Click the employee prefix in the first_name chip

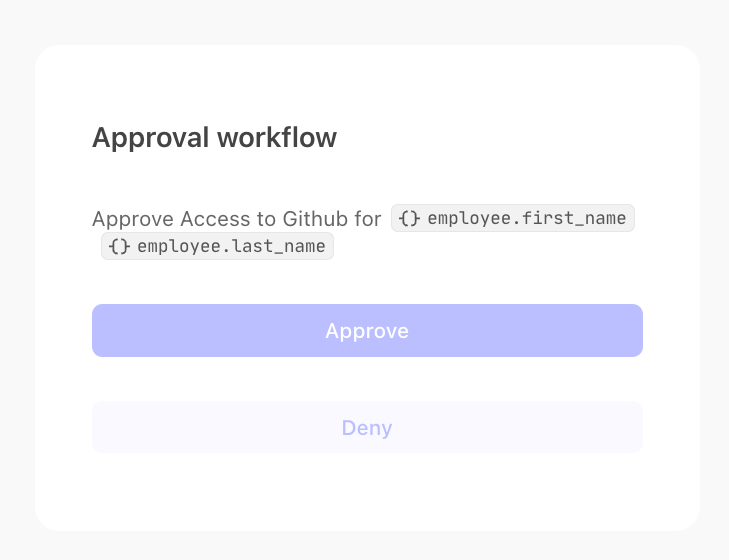[470, 219]
